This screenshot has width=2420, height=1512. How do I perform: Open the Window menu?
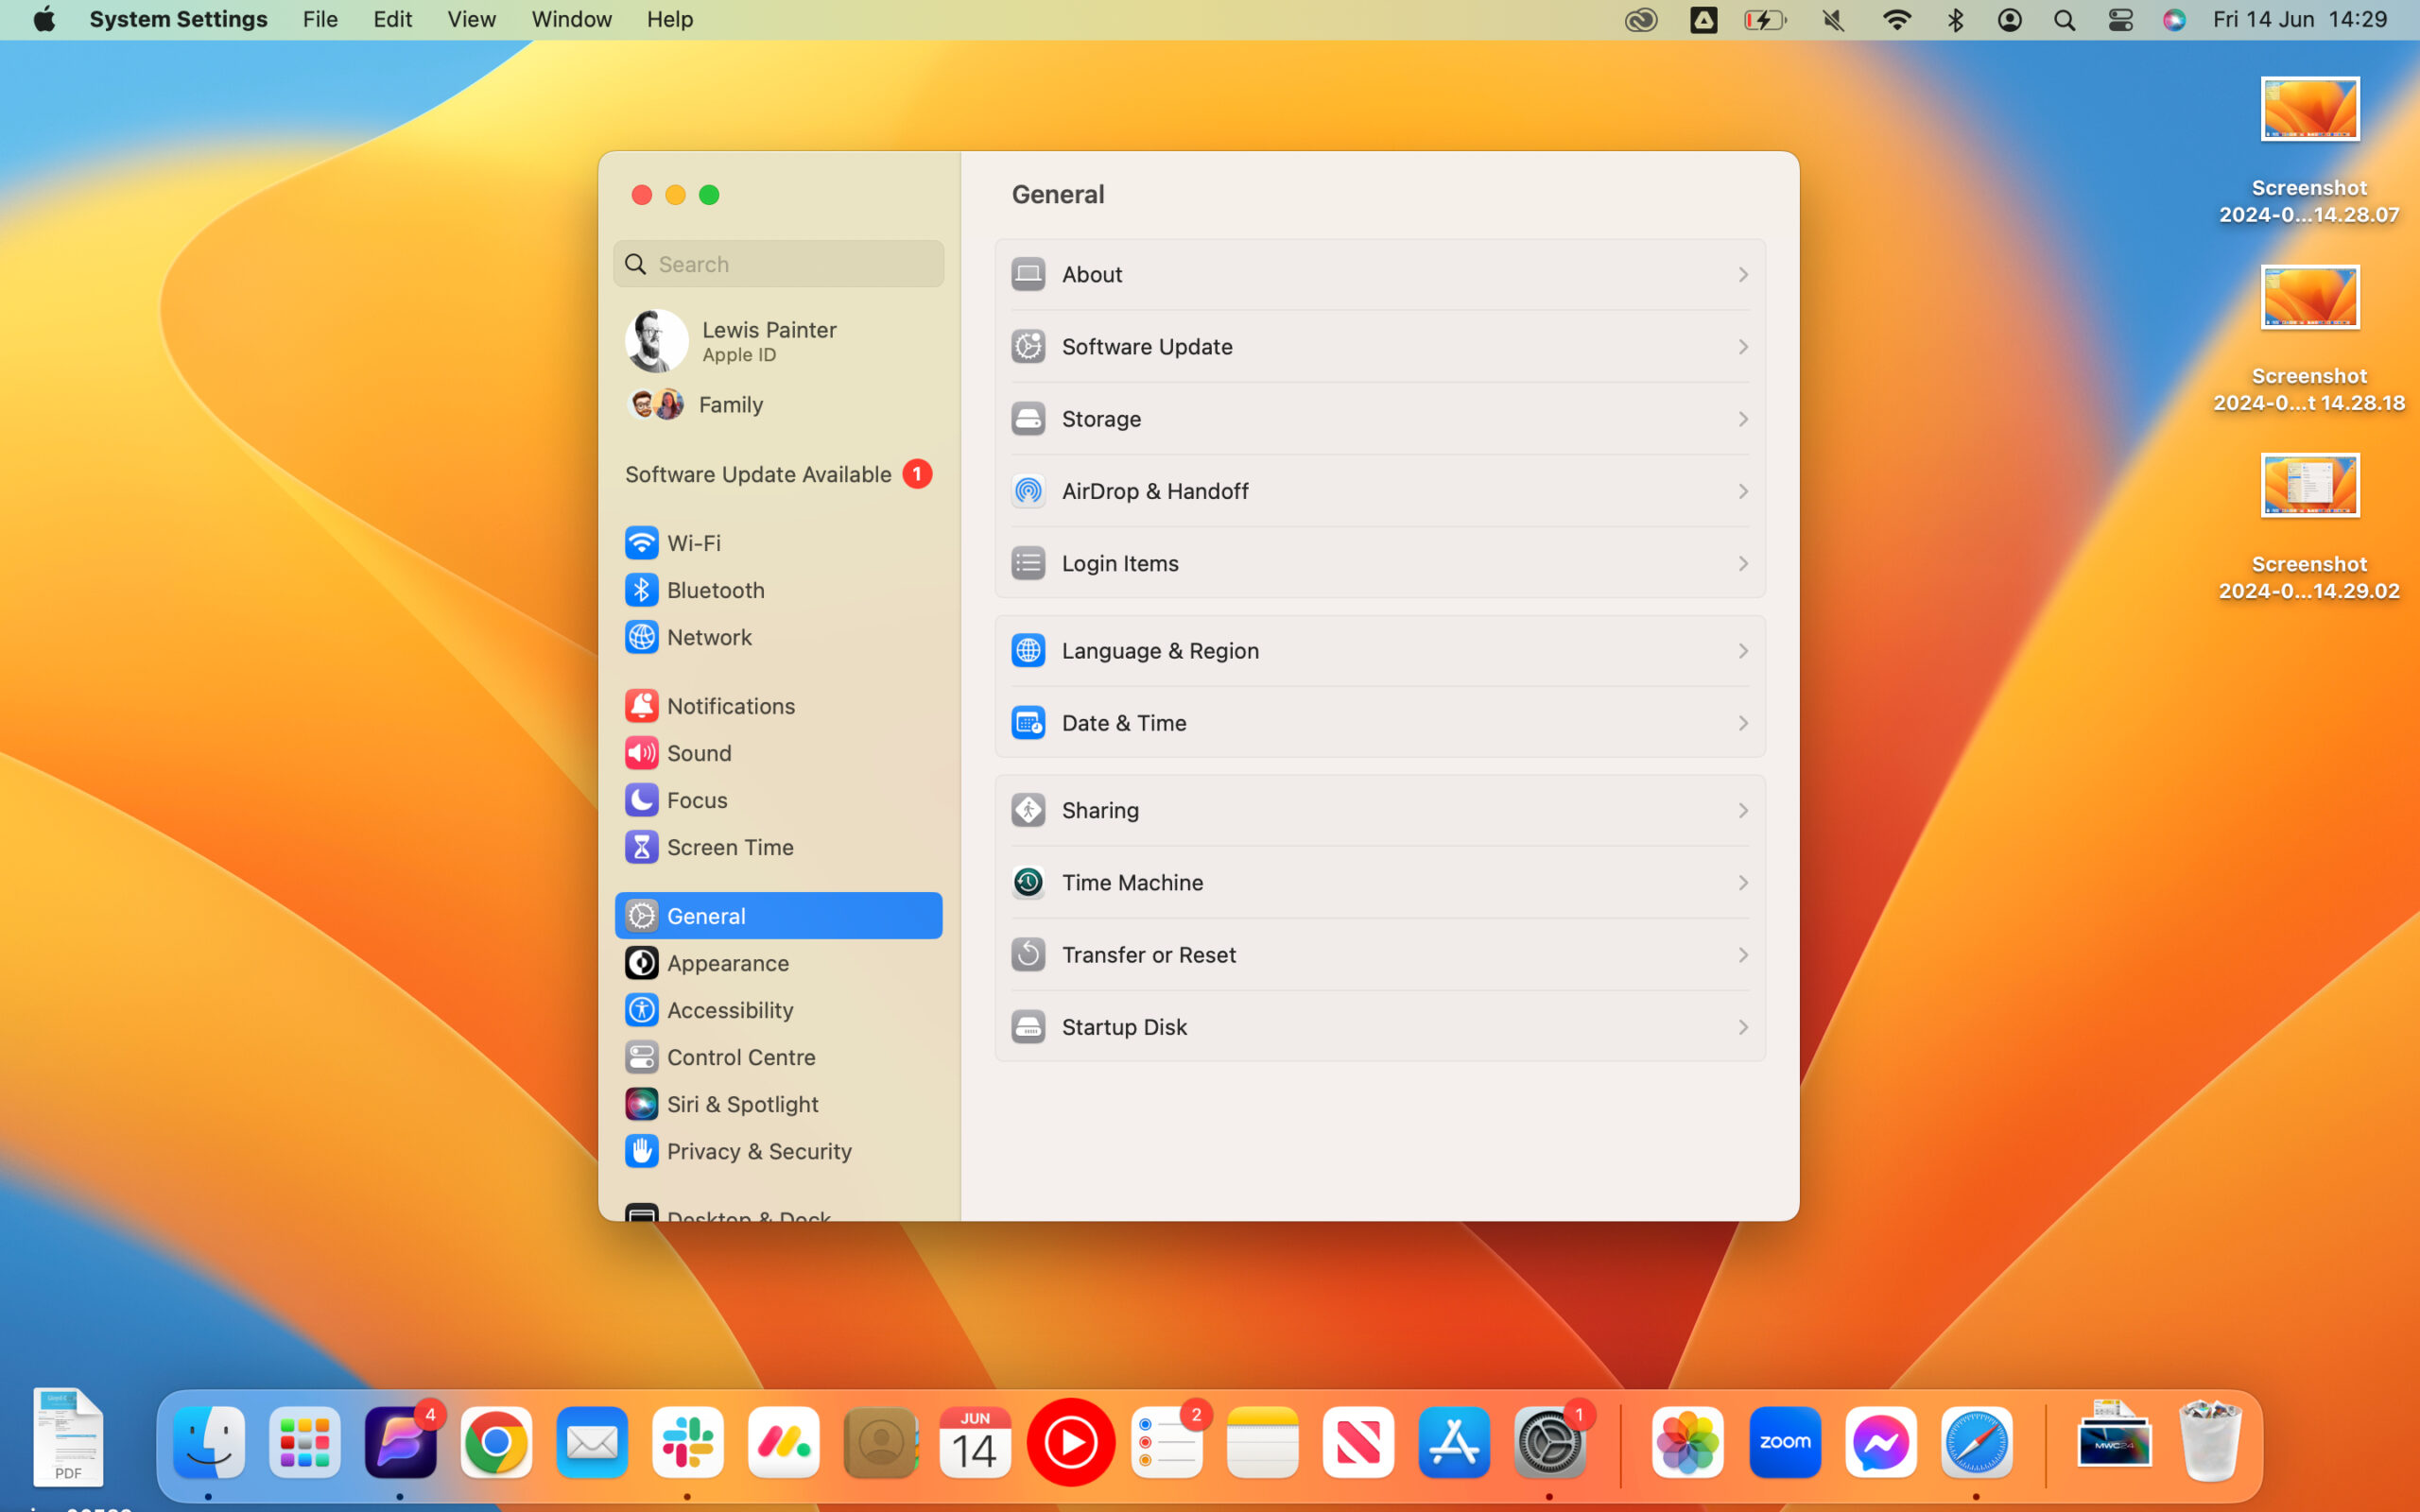click(570, 19)
